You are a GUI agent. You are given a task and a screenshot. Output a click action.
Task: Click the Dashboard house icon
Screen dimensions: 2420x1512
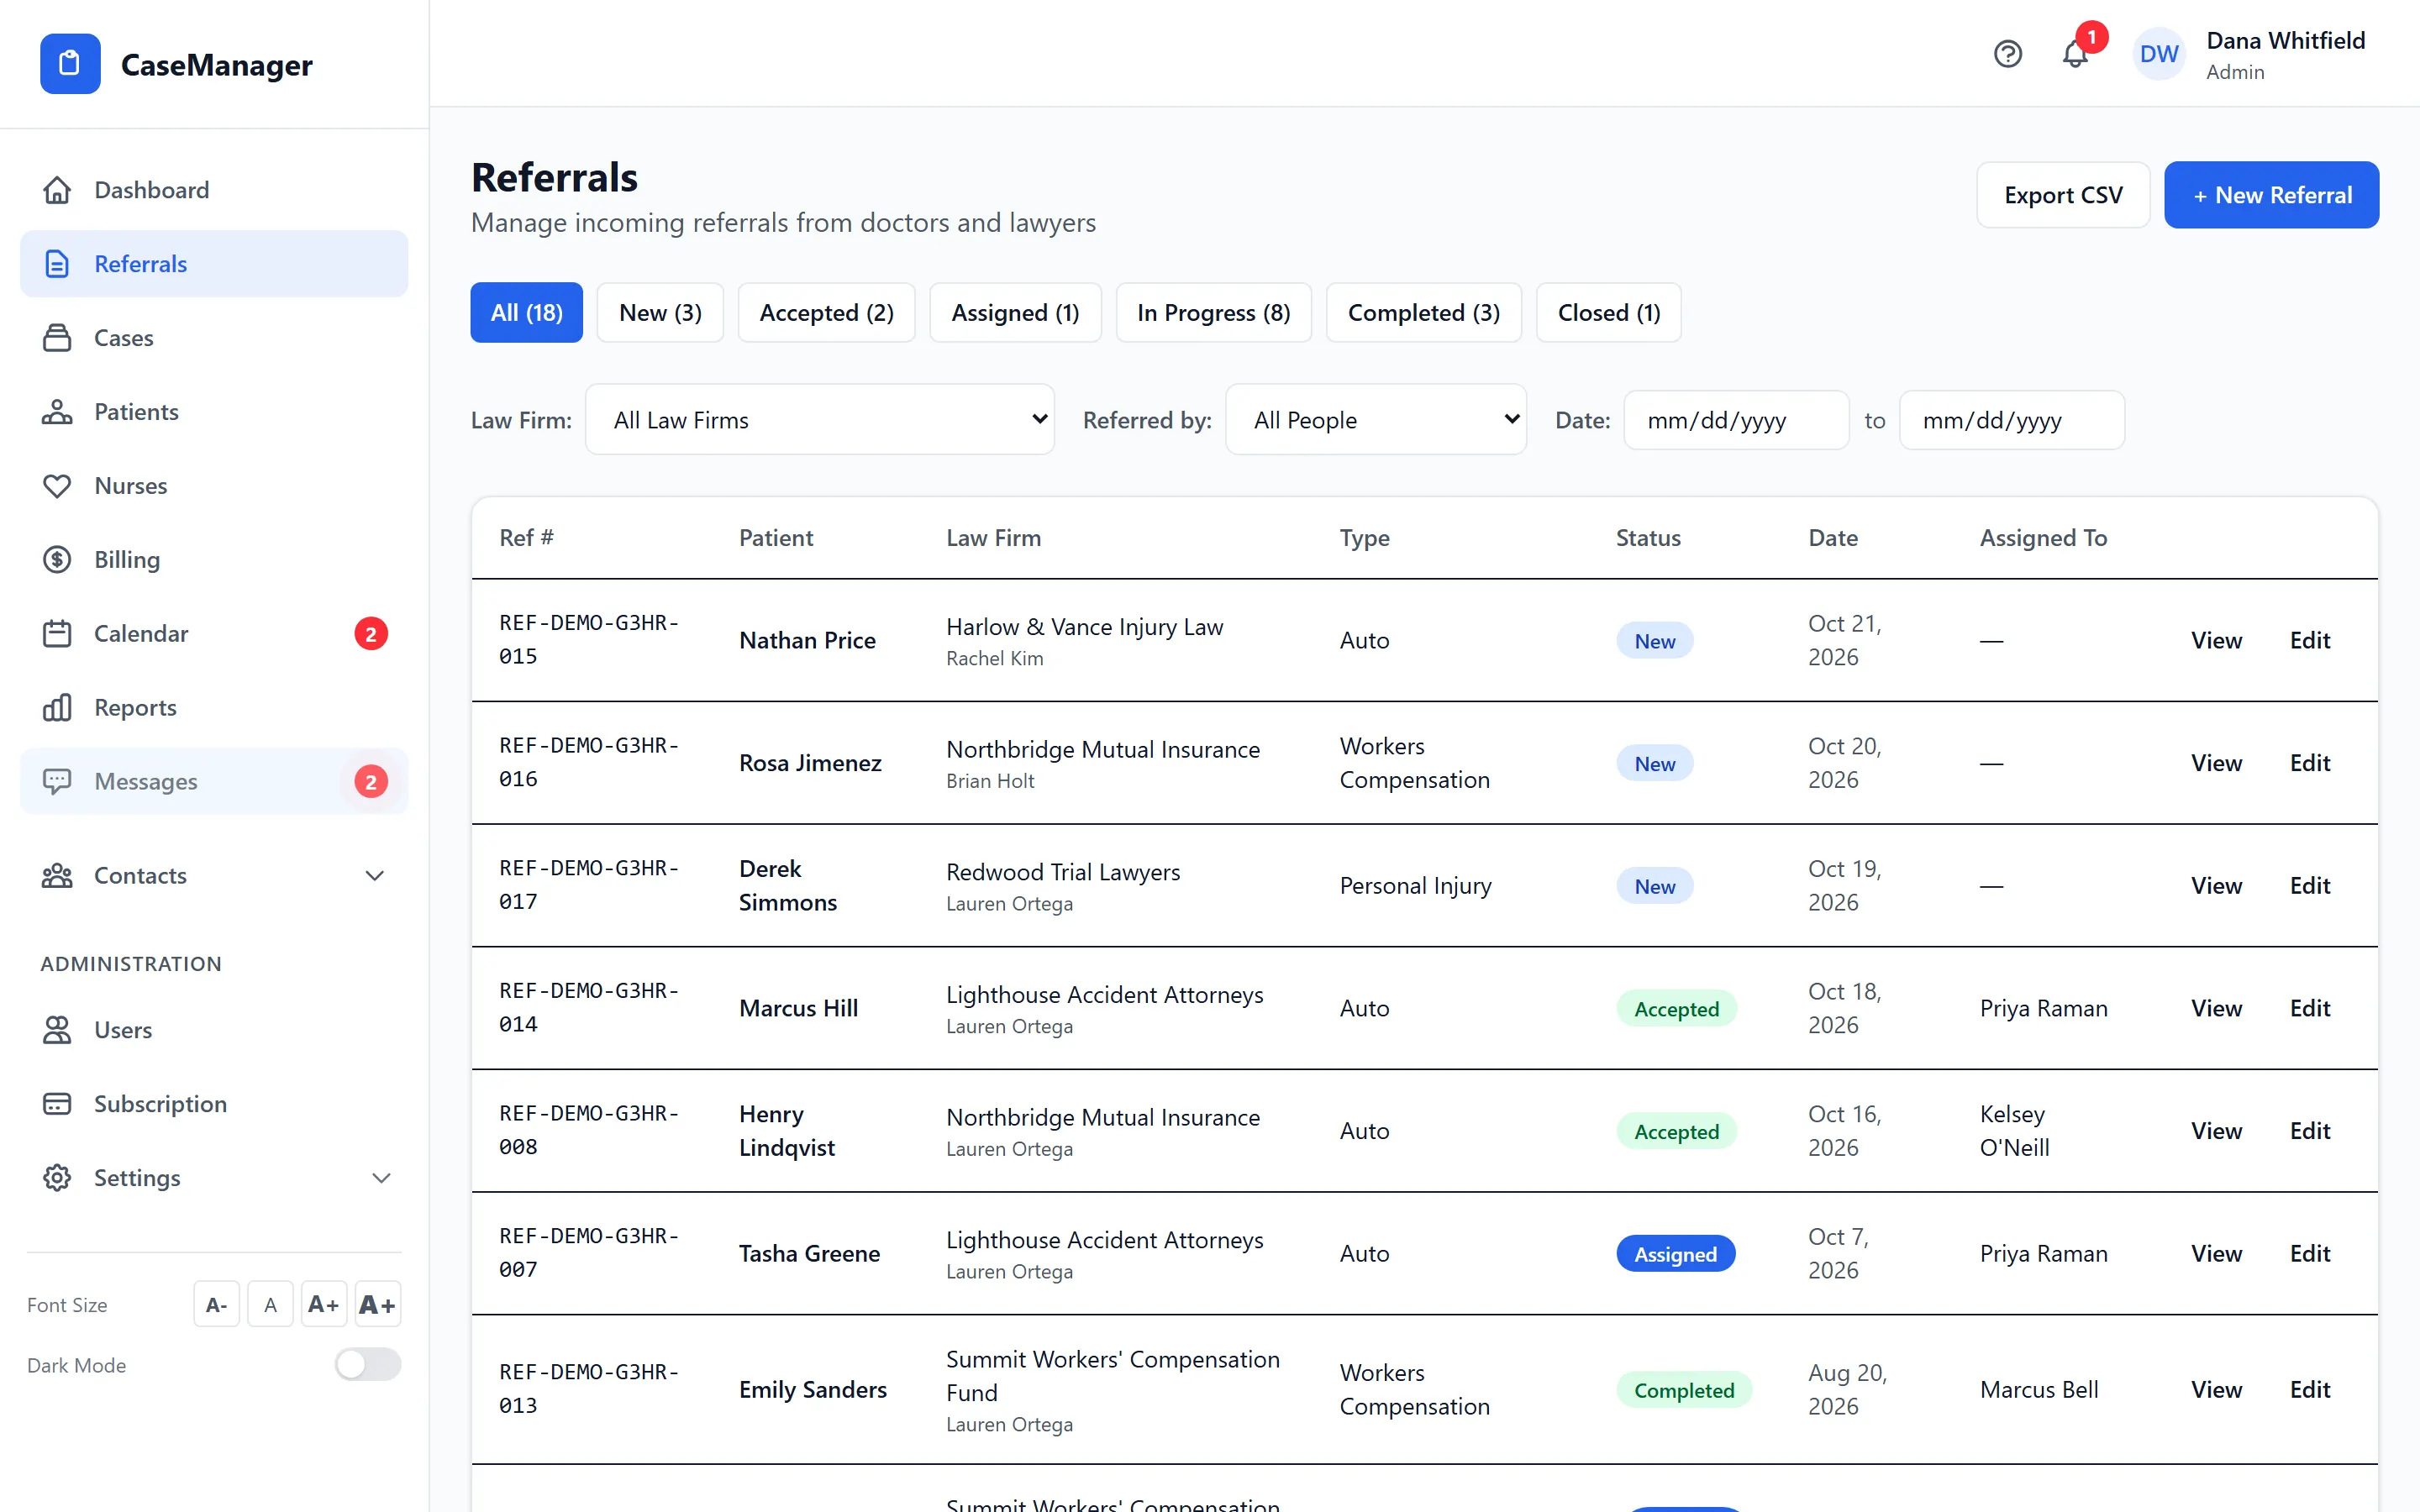pos(57,190)
